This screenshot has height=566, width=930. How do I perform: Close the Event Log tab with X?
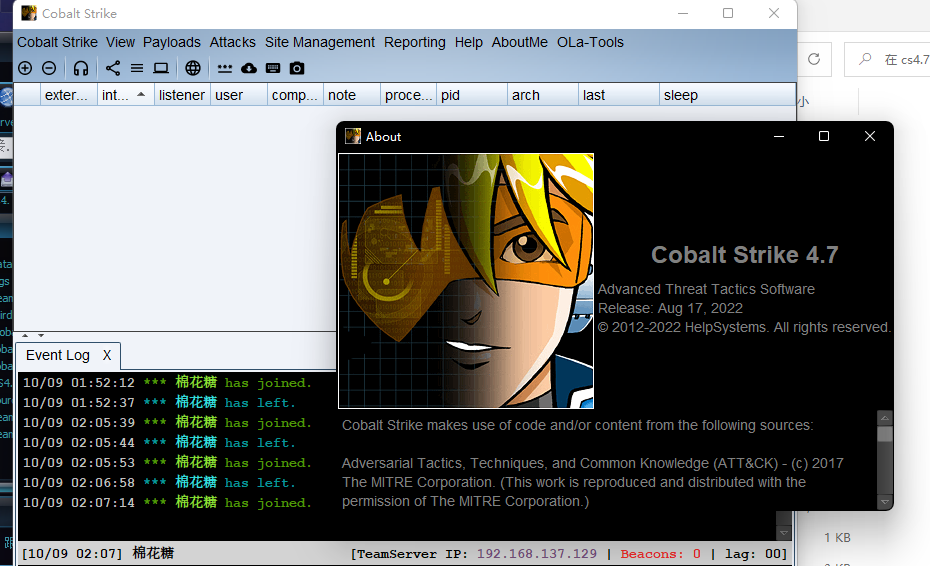coord(107,355)
